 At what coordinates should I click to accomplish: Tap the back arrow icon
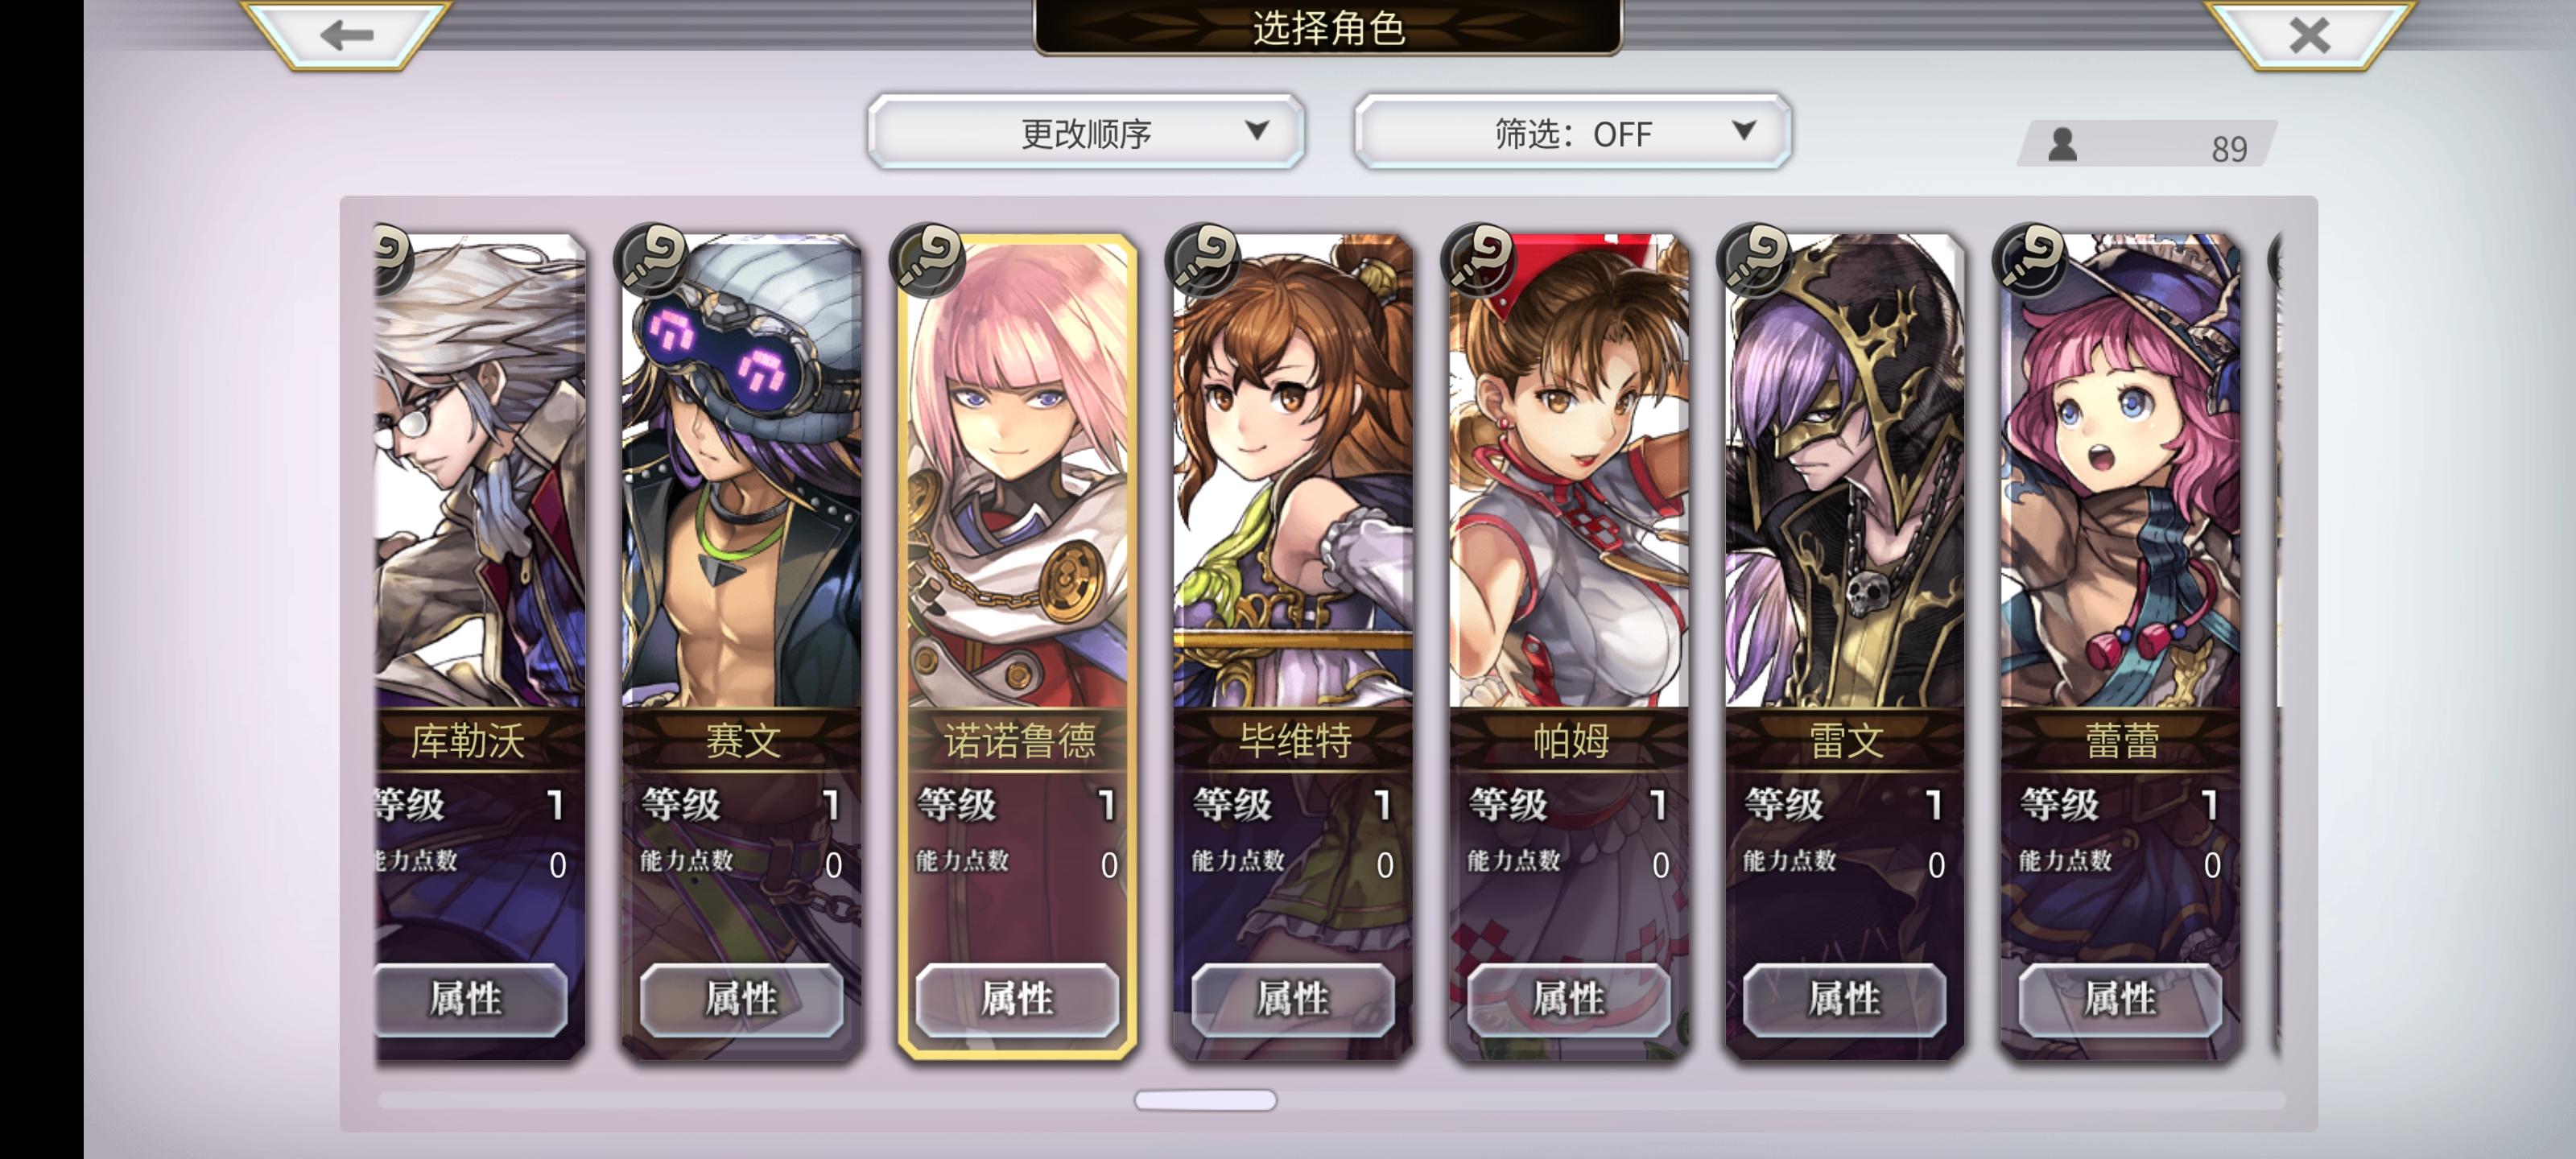pos(346,35)
